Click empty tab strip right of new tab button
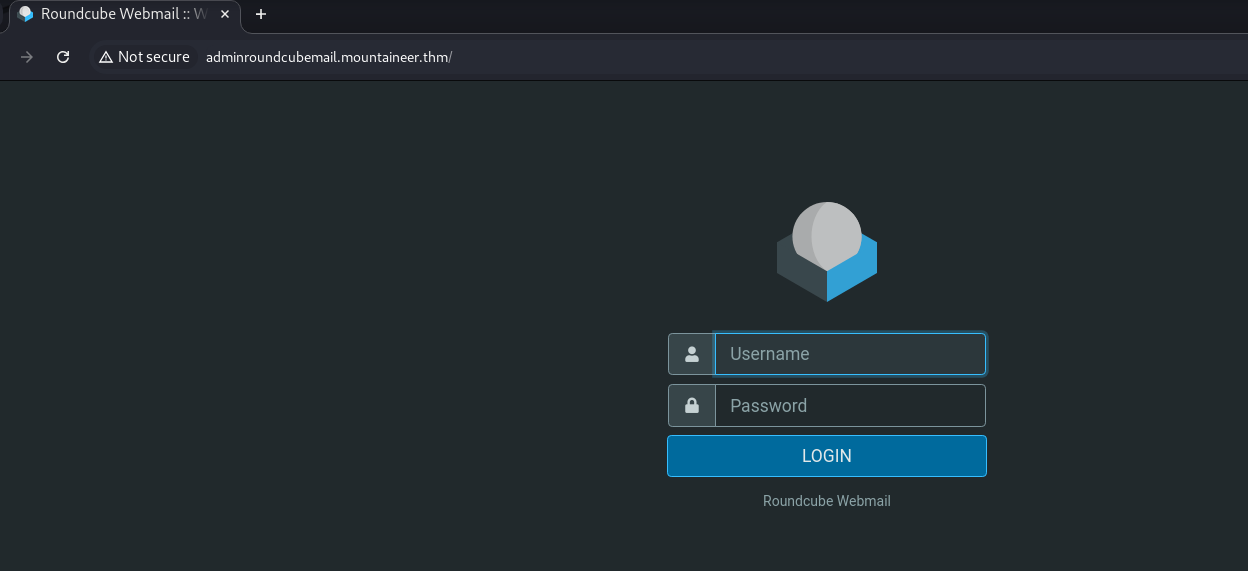 point(700,14)
